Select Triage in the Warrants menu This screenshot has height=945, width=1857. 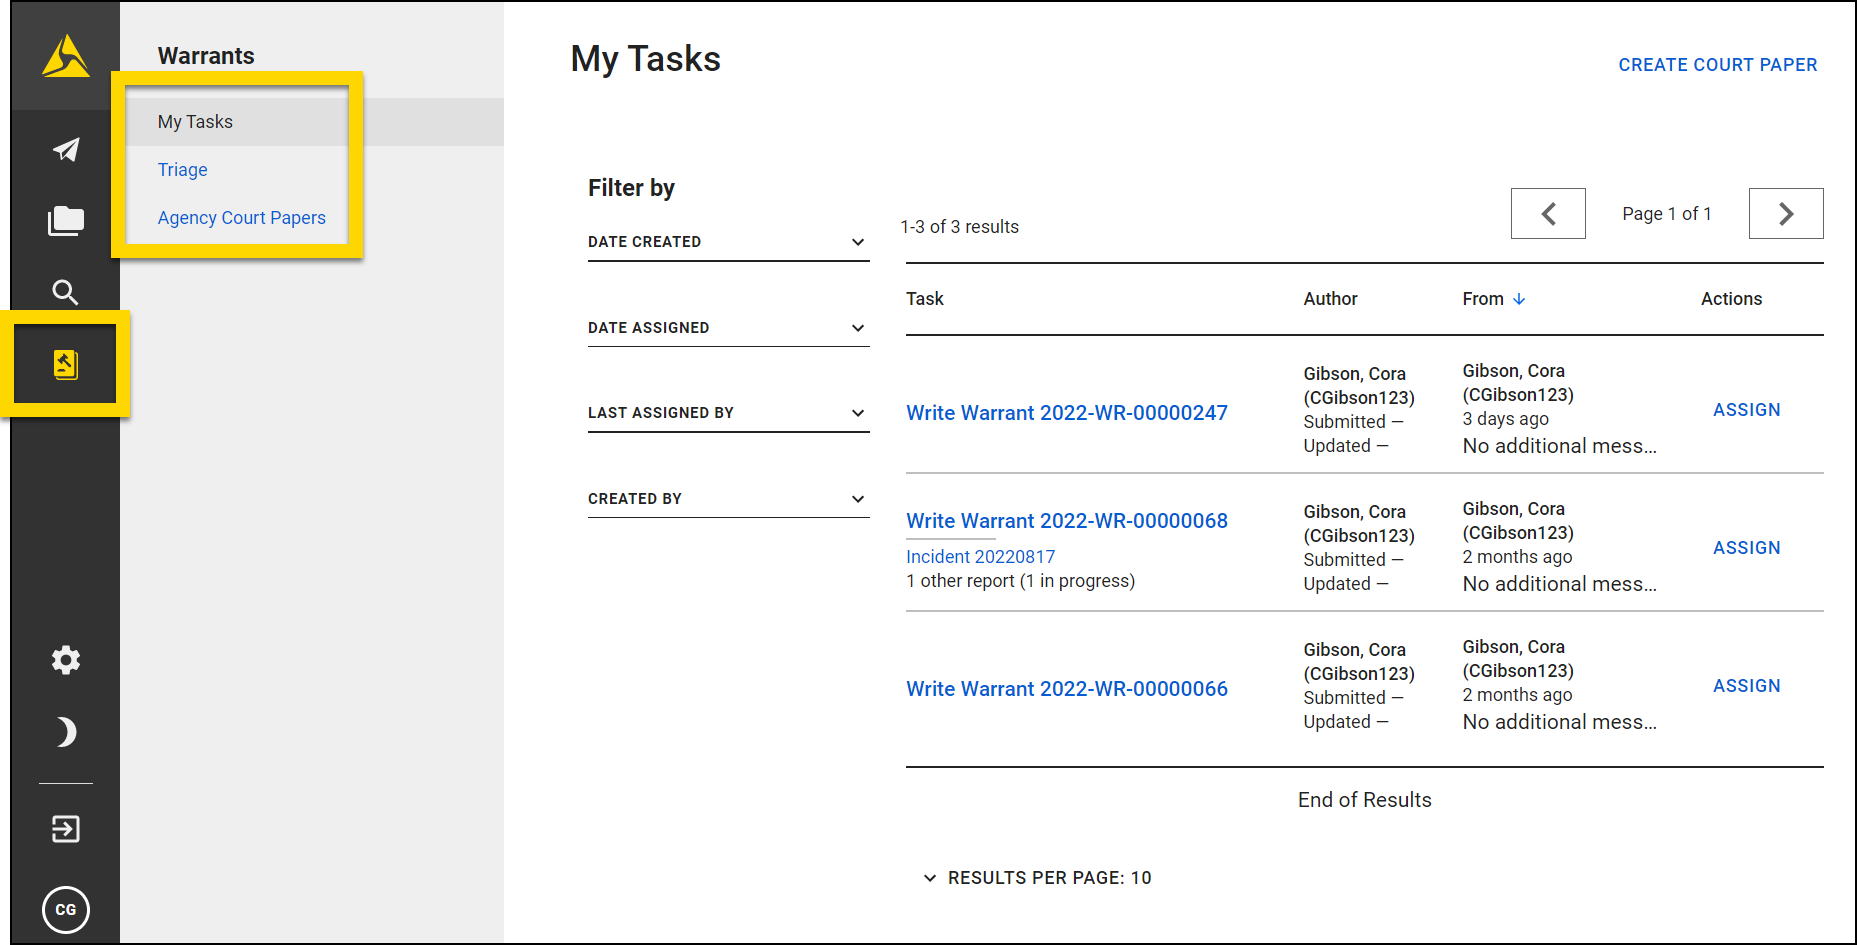coord(183,170)
